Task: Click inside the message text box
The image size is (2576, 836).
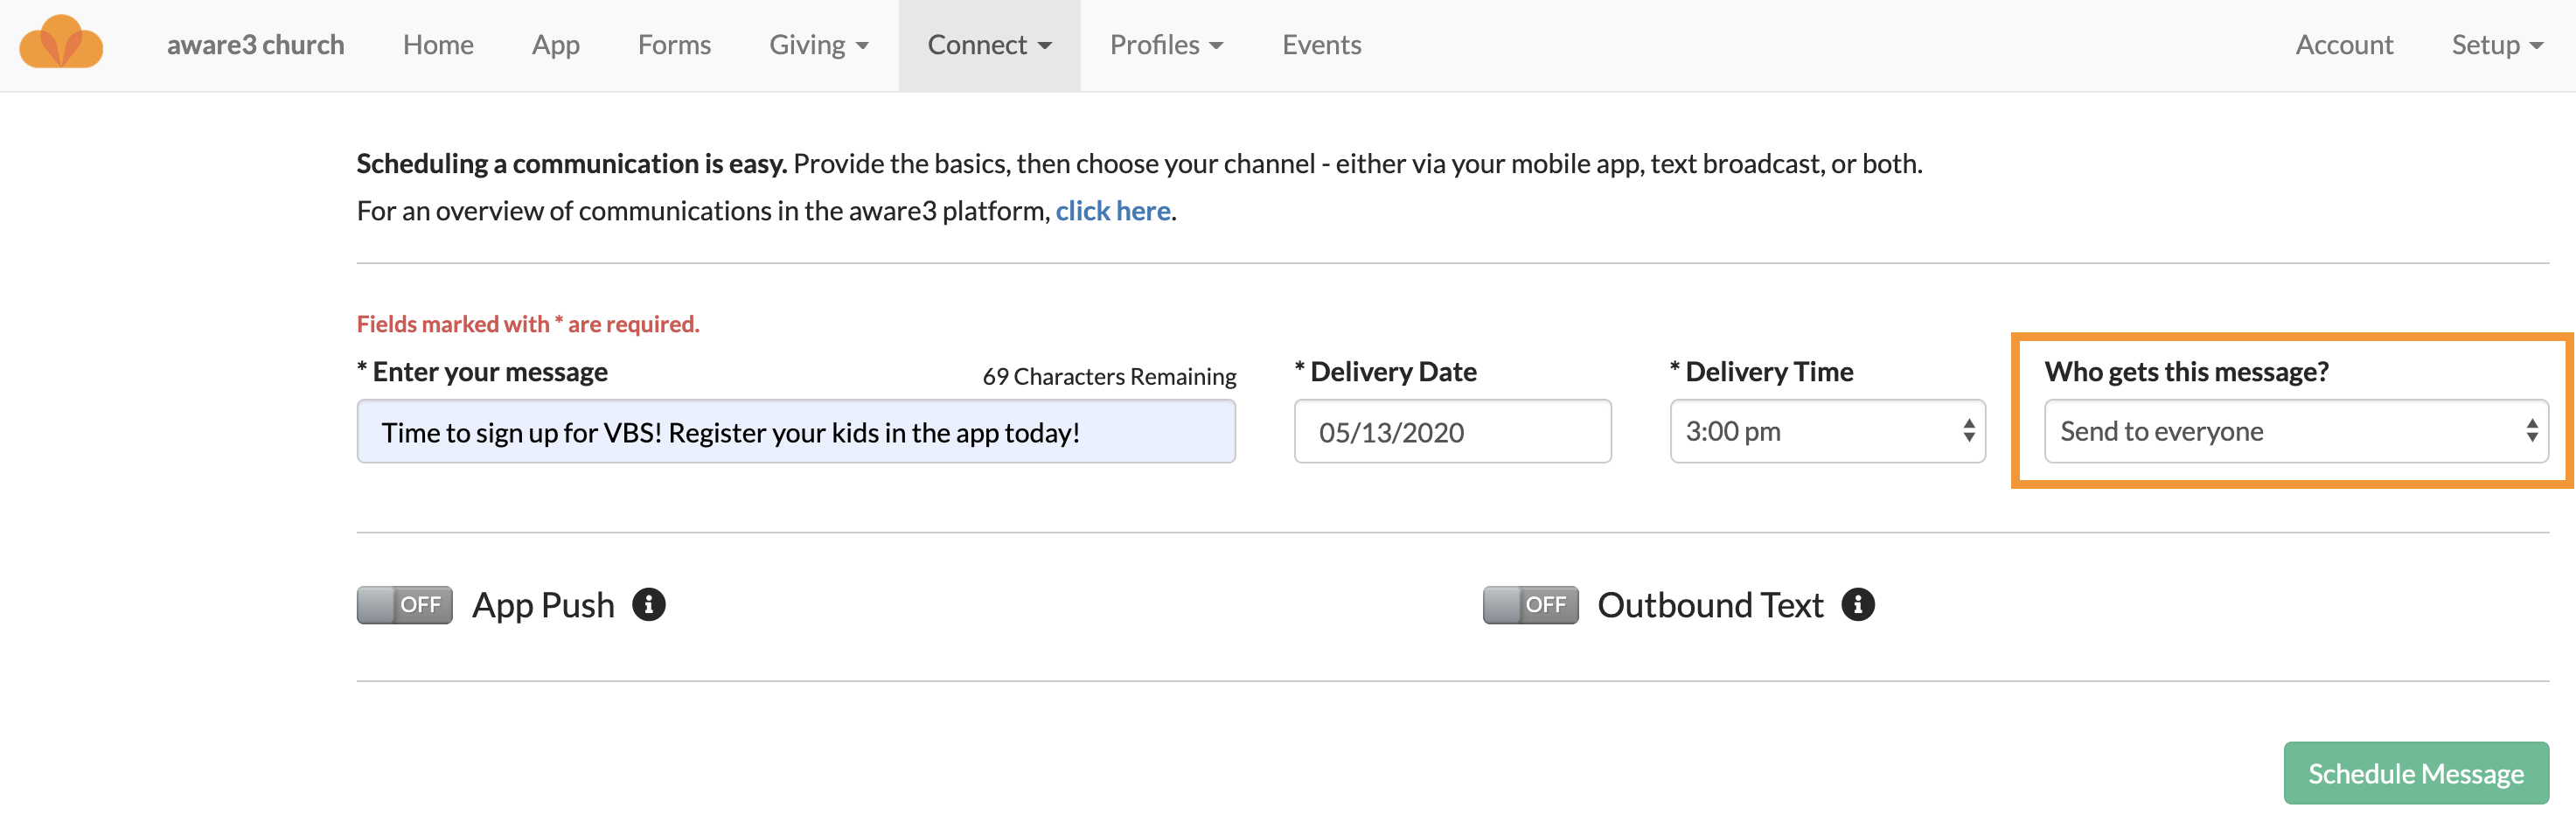Action: (797, 431)
